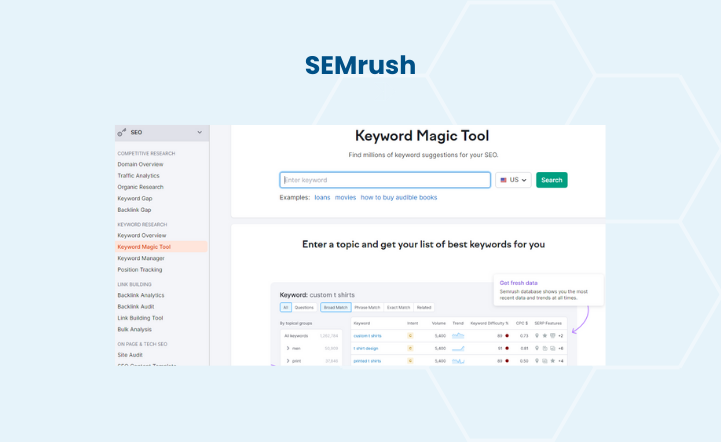The width and height of the screenshot is (721, 442).
Task: Click trend sparkline for printed t shirts
Action: coord(458,361)
